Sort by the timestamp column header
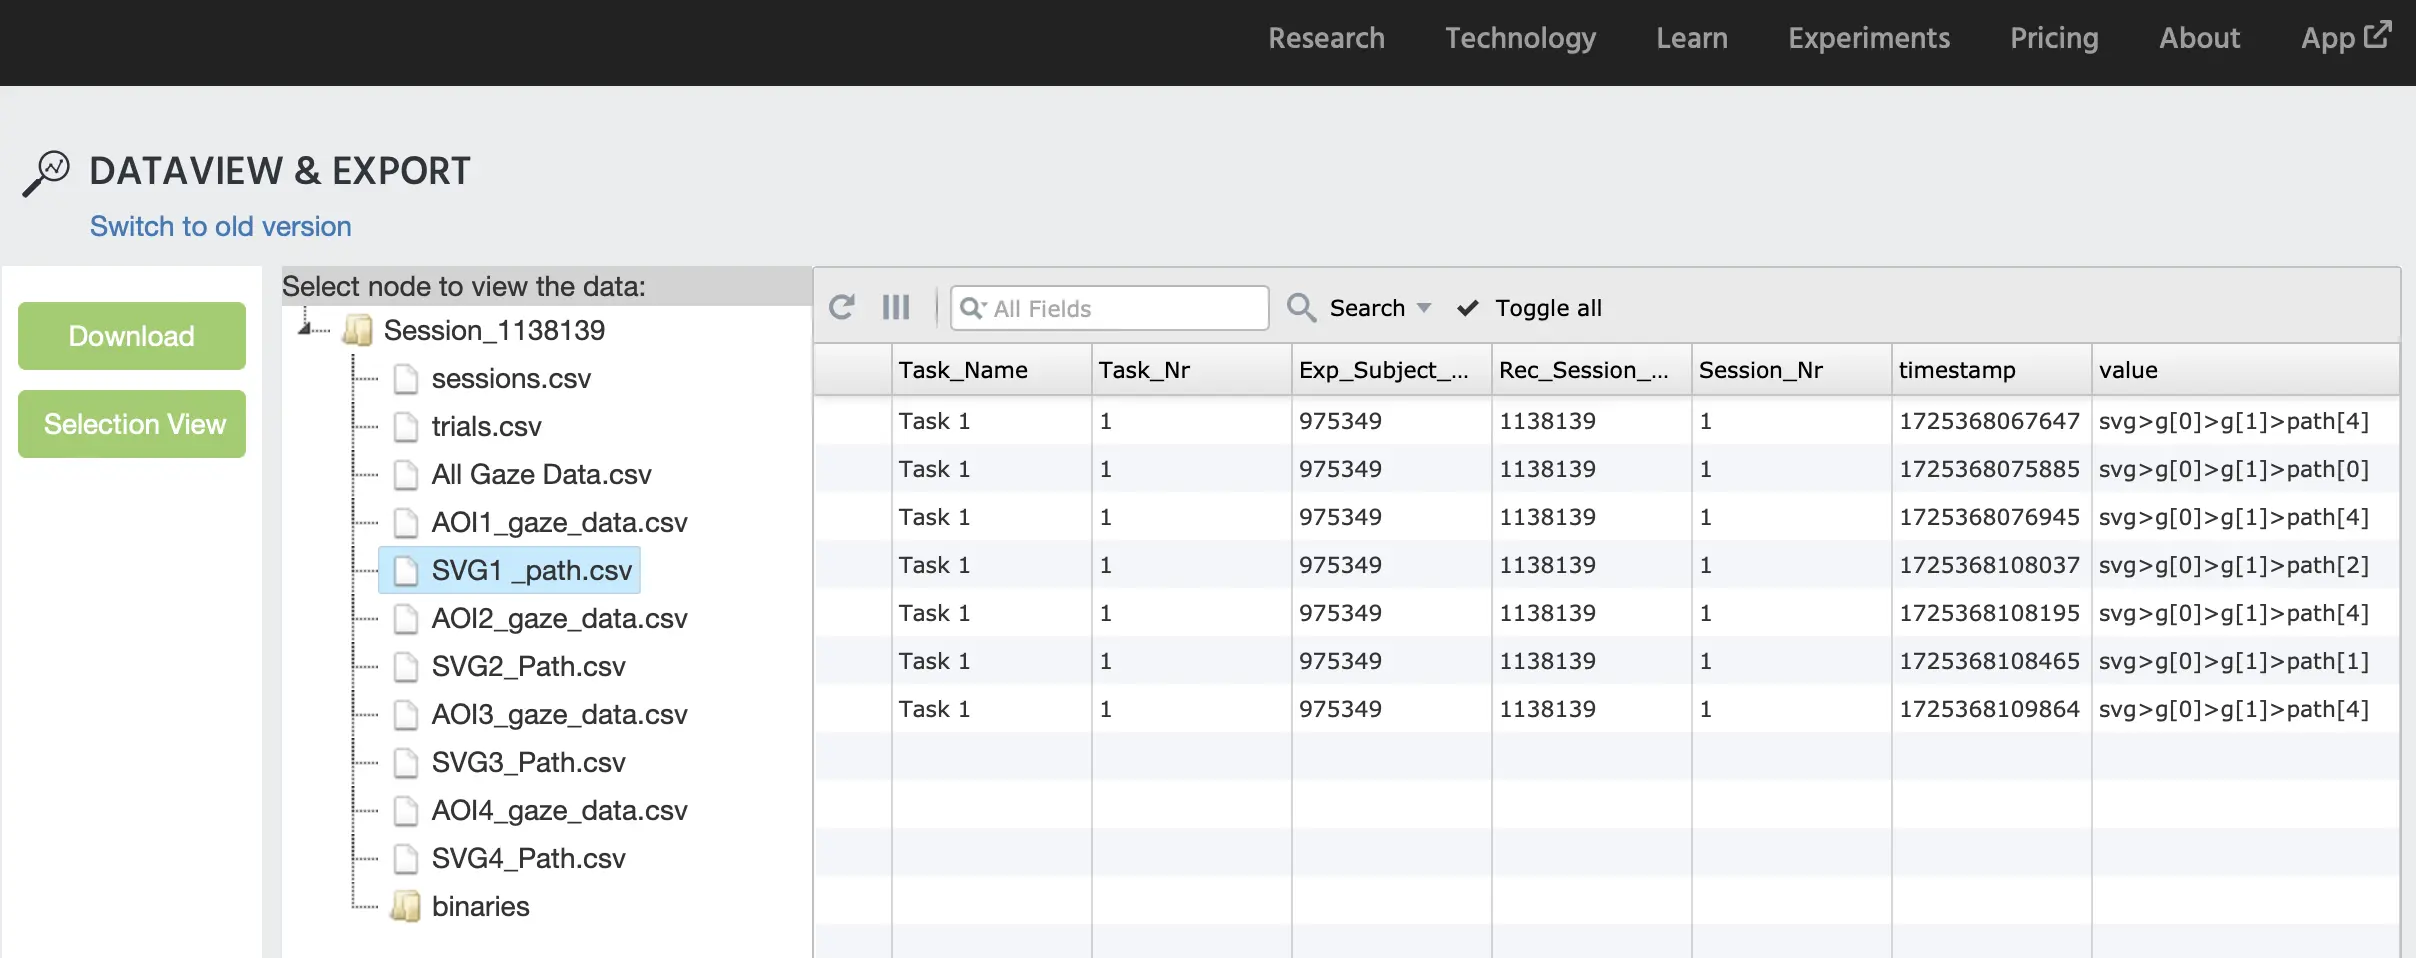Viewport: 2416px width, 958px height. pos(1991,370)
